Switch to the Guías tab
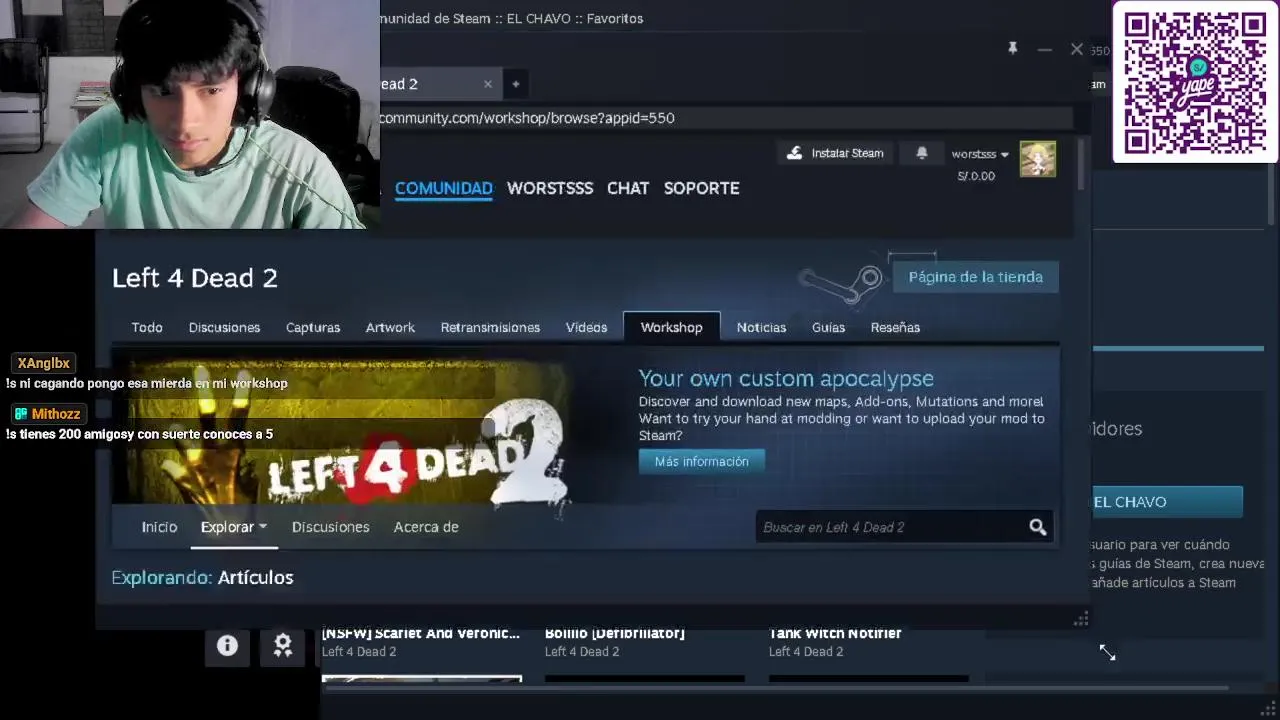1280x720 pixels. coord(828,327)
